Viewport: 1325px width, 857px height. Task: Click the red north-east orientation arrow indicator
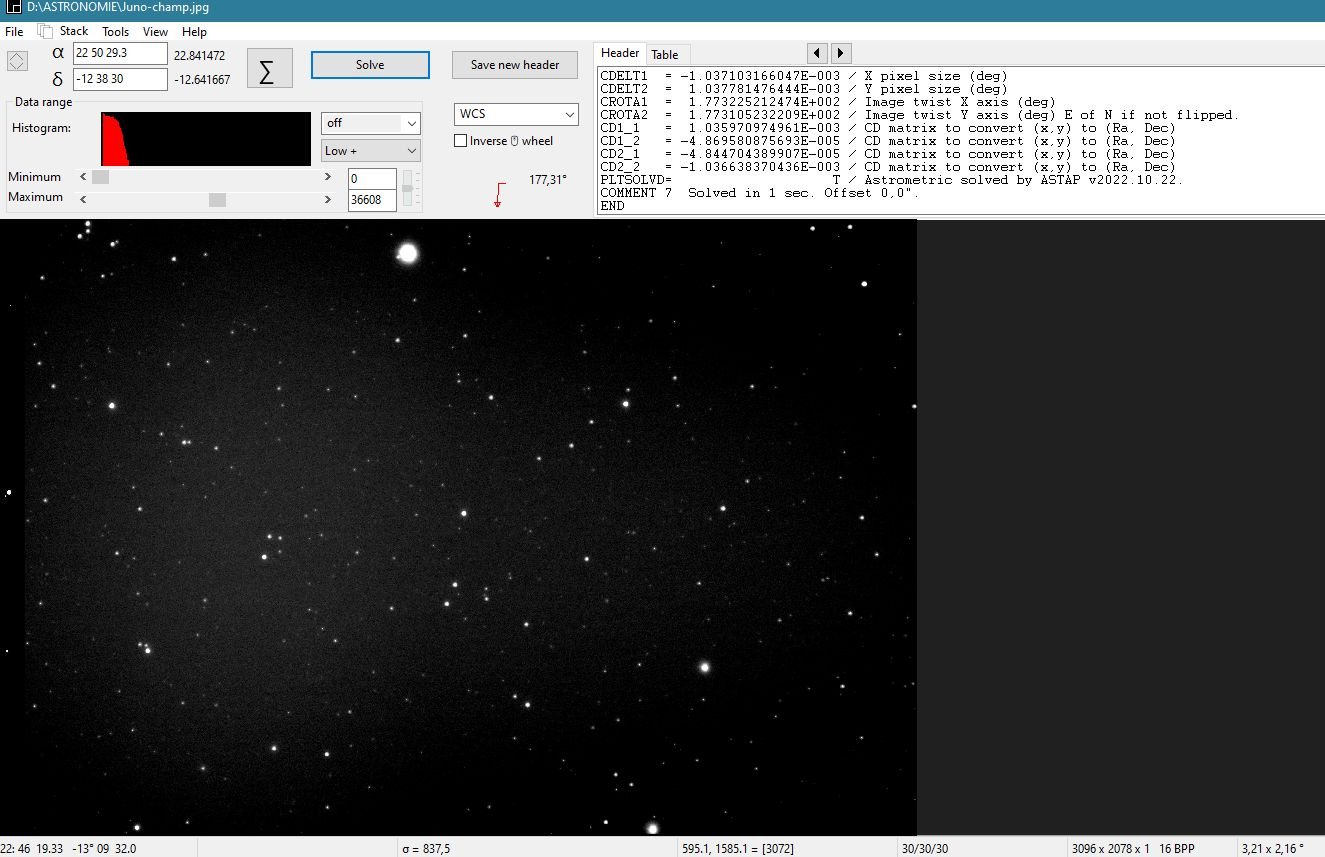pos(498,195)
